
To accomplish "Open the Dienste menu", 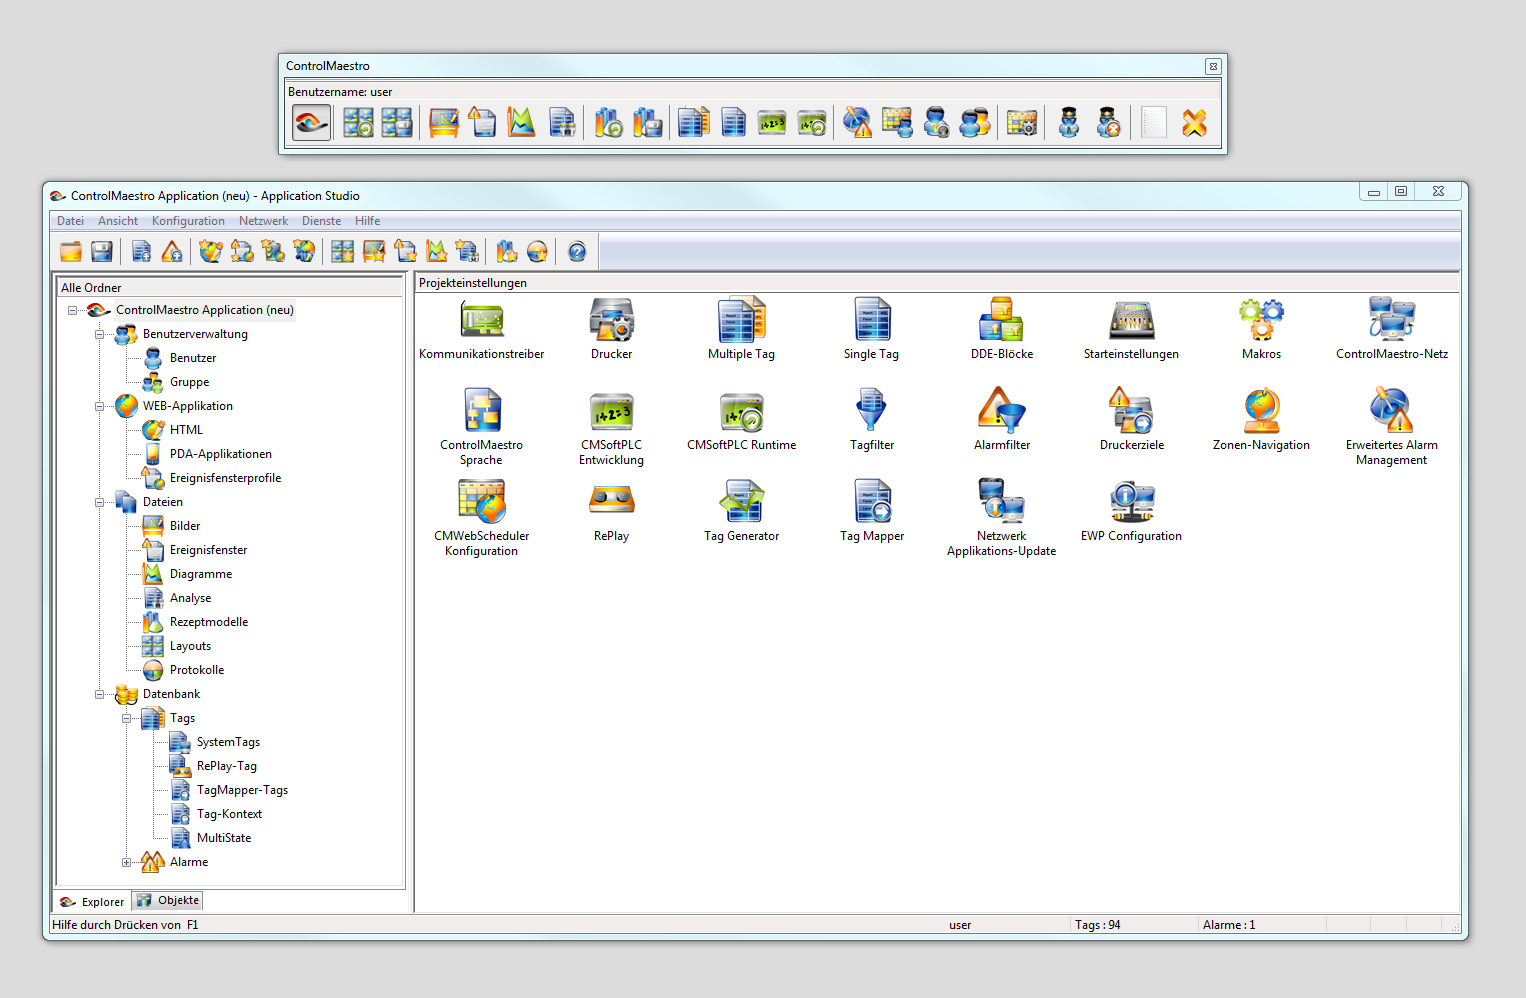I will tap(321, 221).
